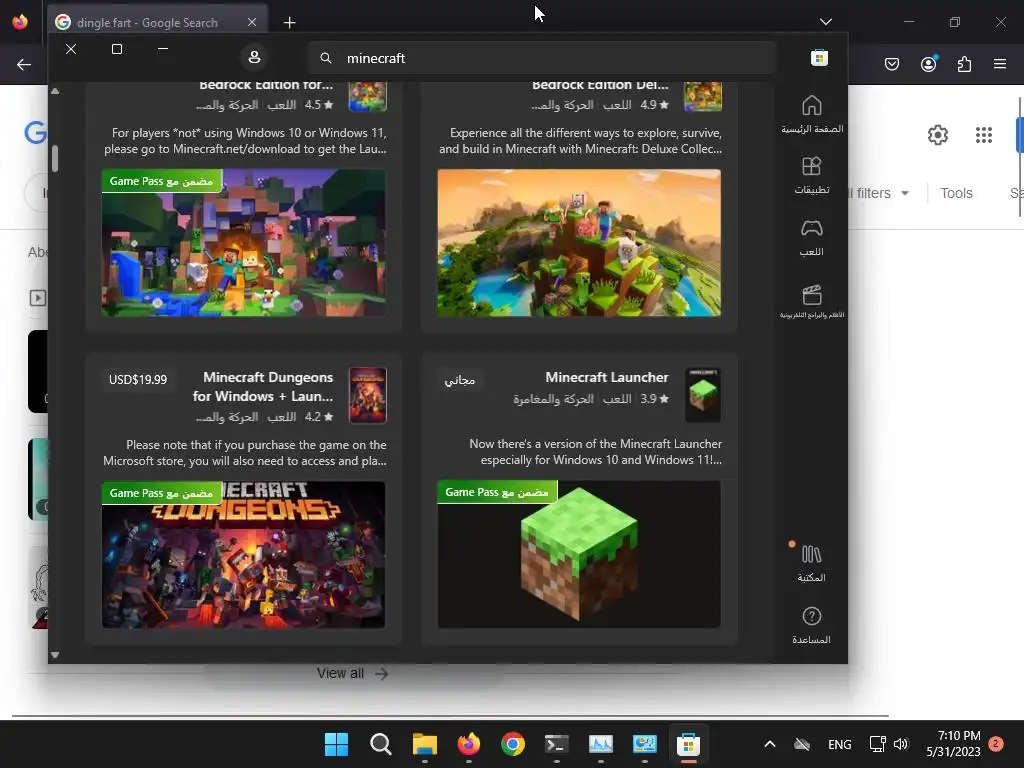
Task: Click scroll down arrow in Store window
Action: [x=55, y=655]
